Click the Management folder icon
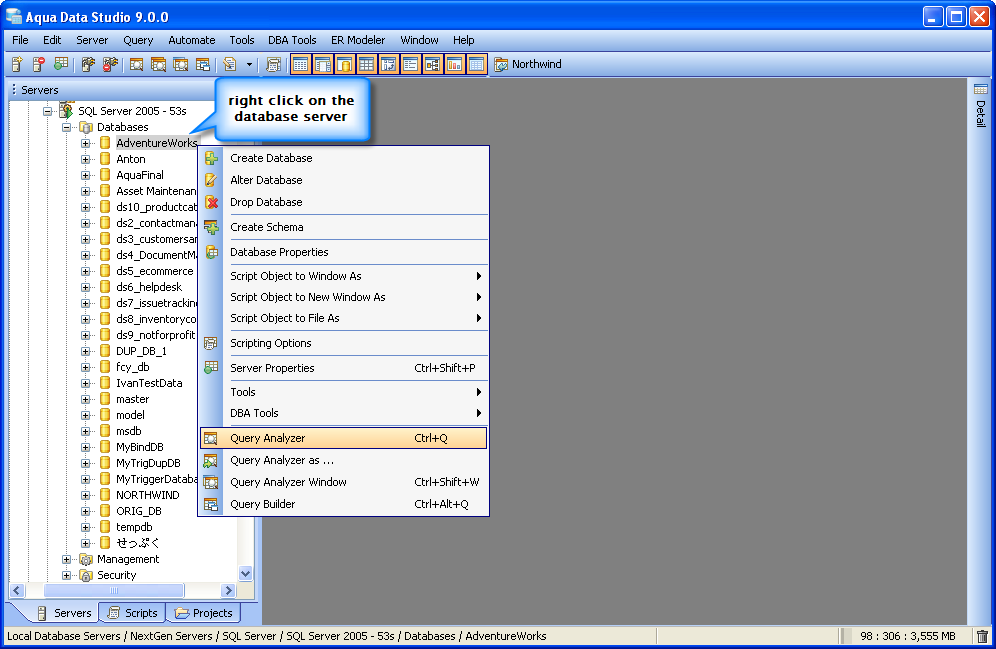 pos(86,559)
